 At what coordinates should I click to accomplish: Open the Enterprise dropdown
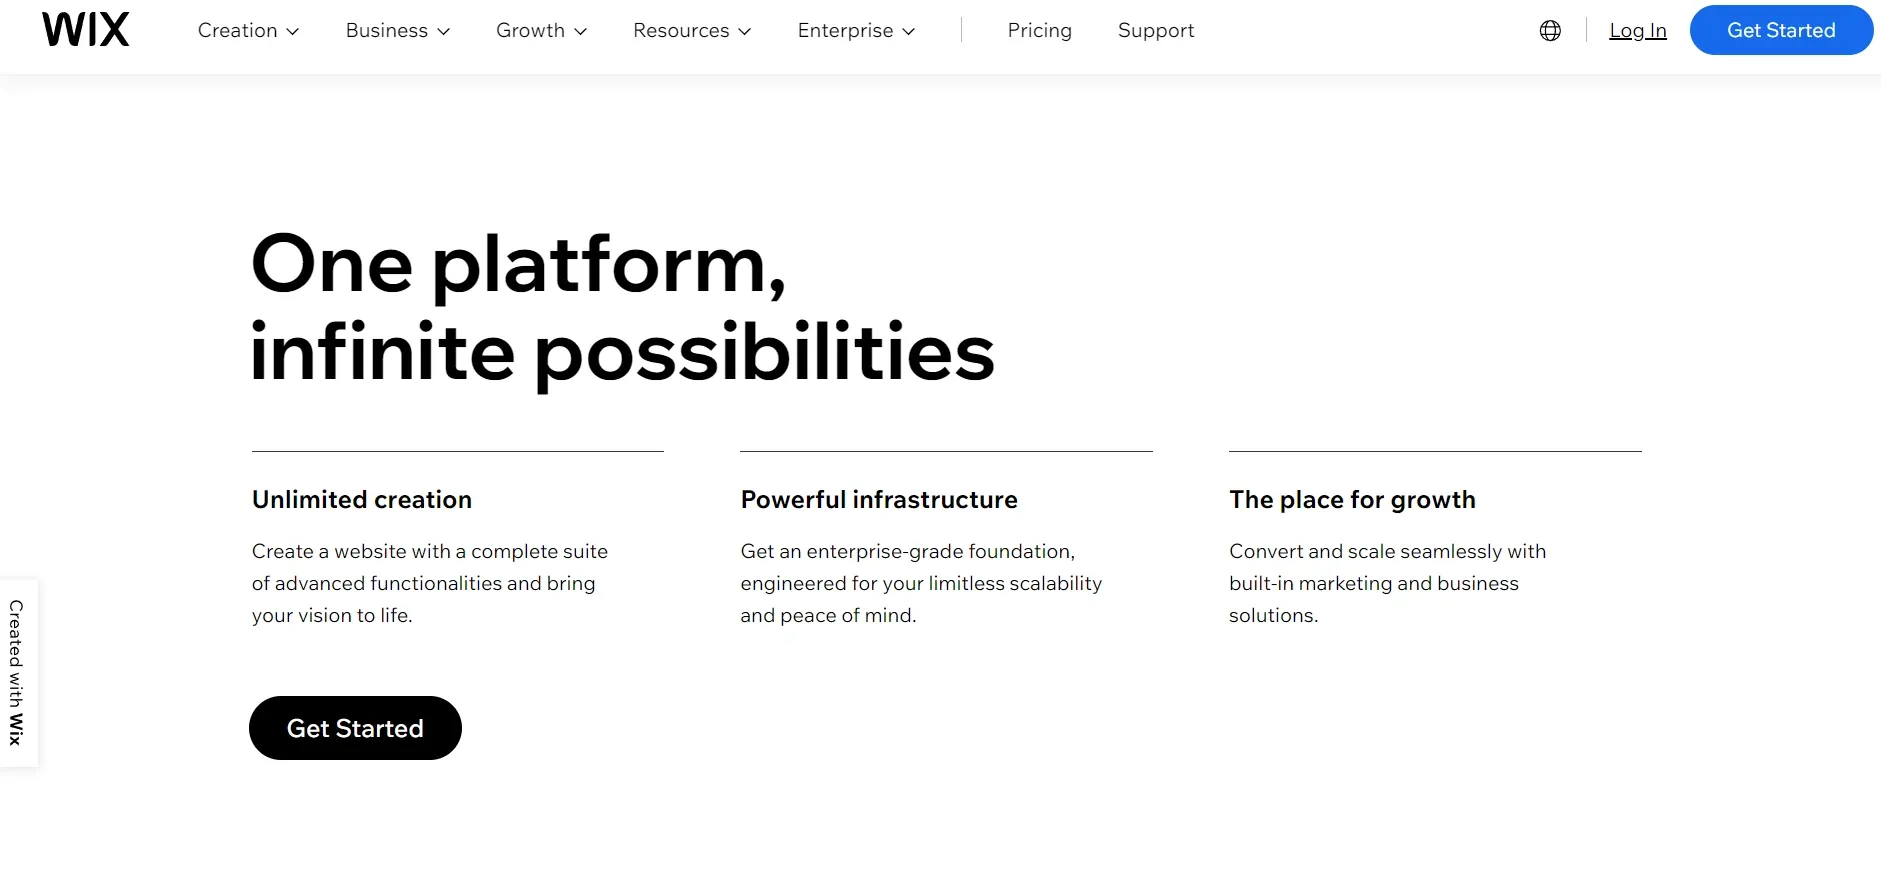(x=856, y=31)
